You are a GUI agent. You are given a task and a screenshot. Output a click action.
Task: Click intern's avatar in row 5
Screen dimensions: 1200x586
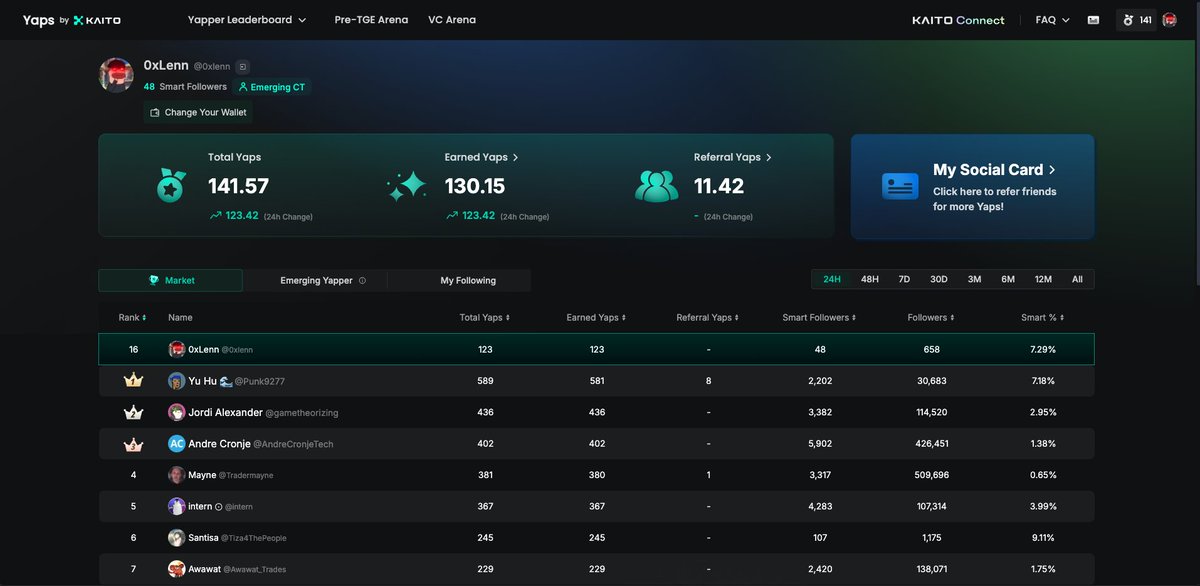[177, 506]
